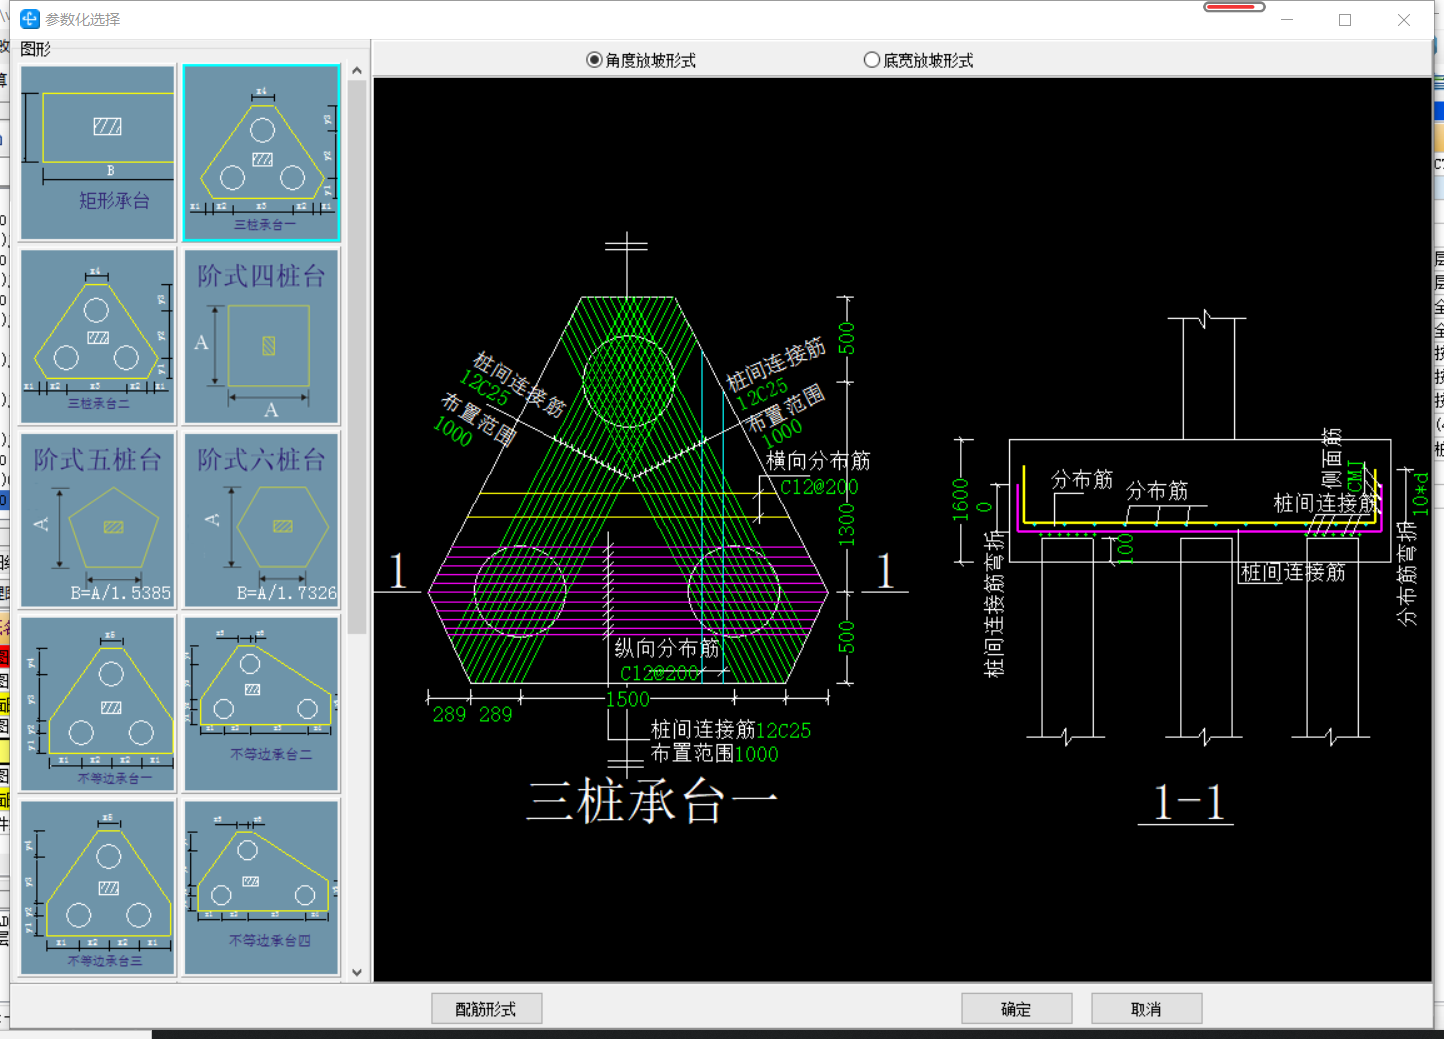Pick the 不等边承台一 thumbnail
Screen dimensions: 1444x1039
coord(98,704)
